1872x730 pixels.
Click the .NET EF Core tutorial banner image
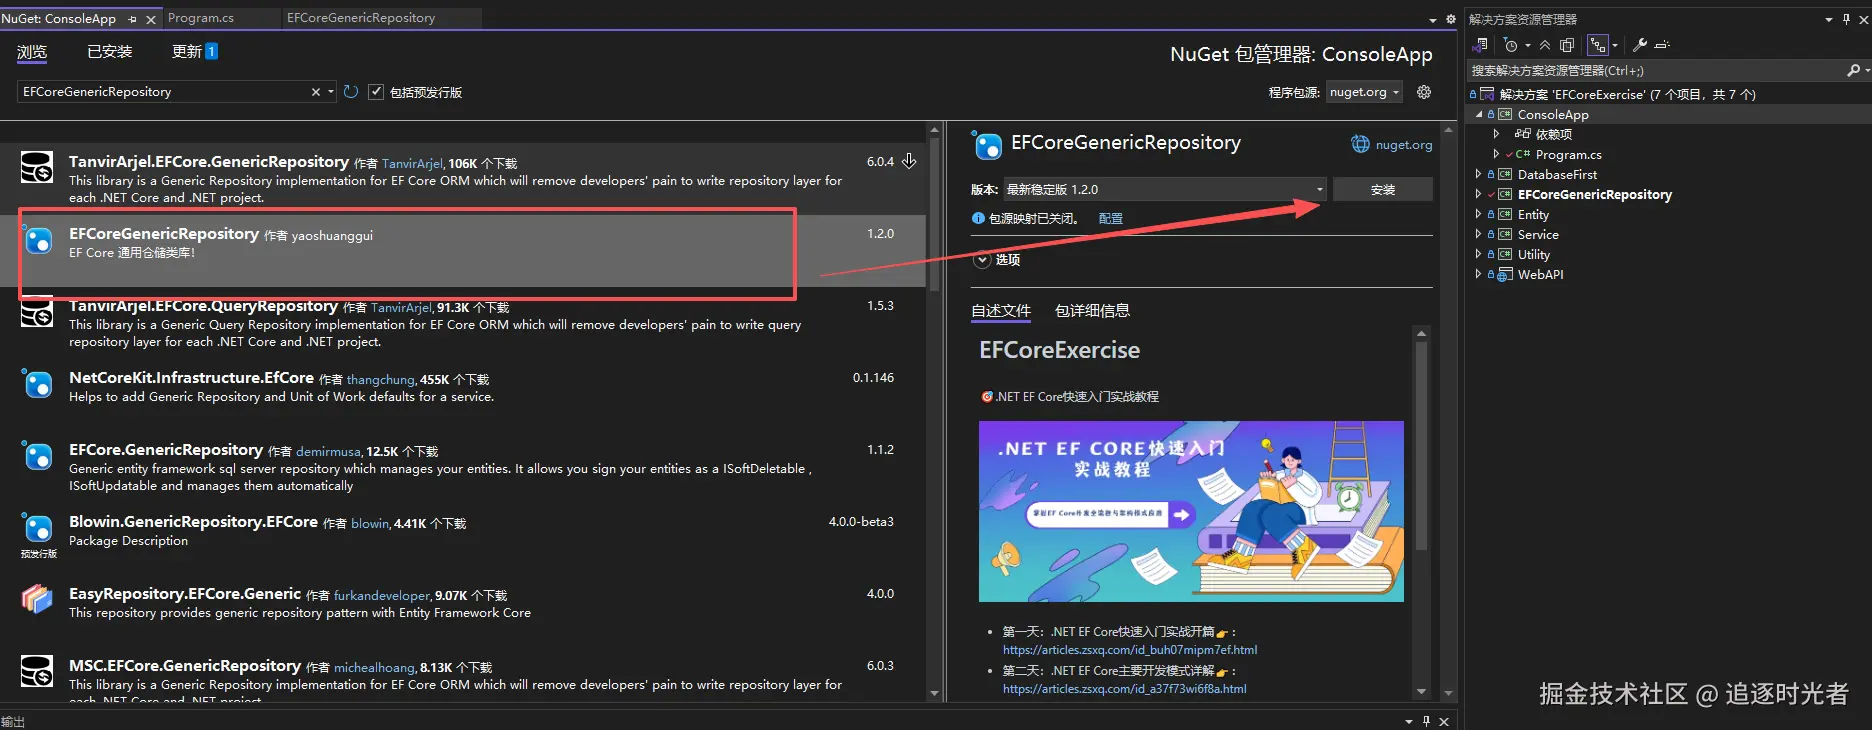click(x=1191, y=511)
